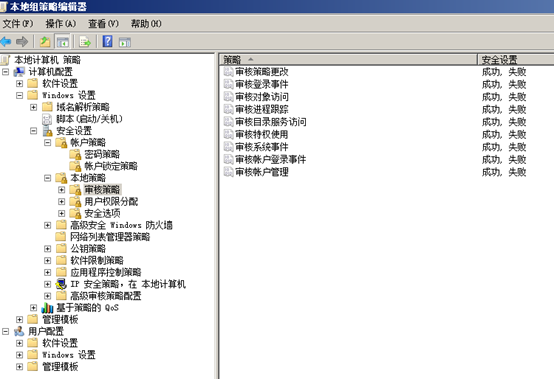Viewport: 554px width, 379px height.
Task: Go up one level with folder-up icon
Action: pyautogui.click(x=45, y=42)
